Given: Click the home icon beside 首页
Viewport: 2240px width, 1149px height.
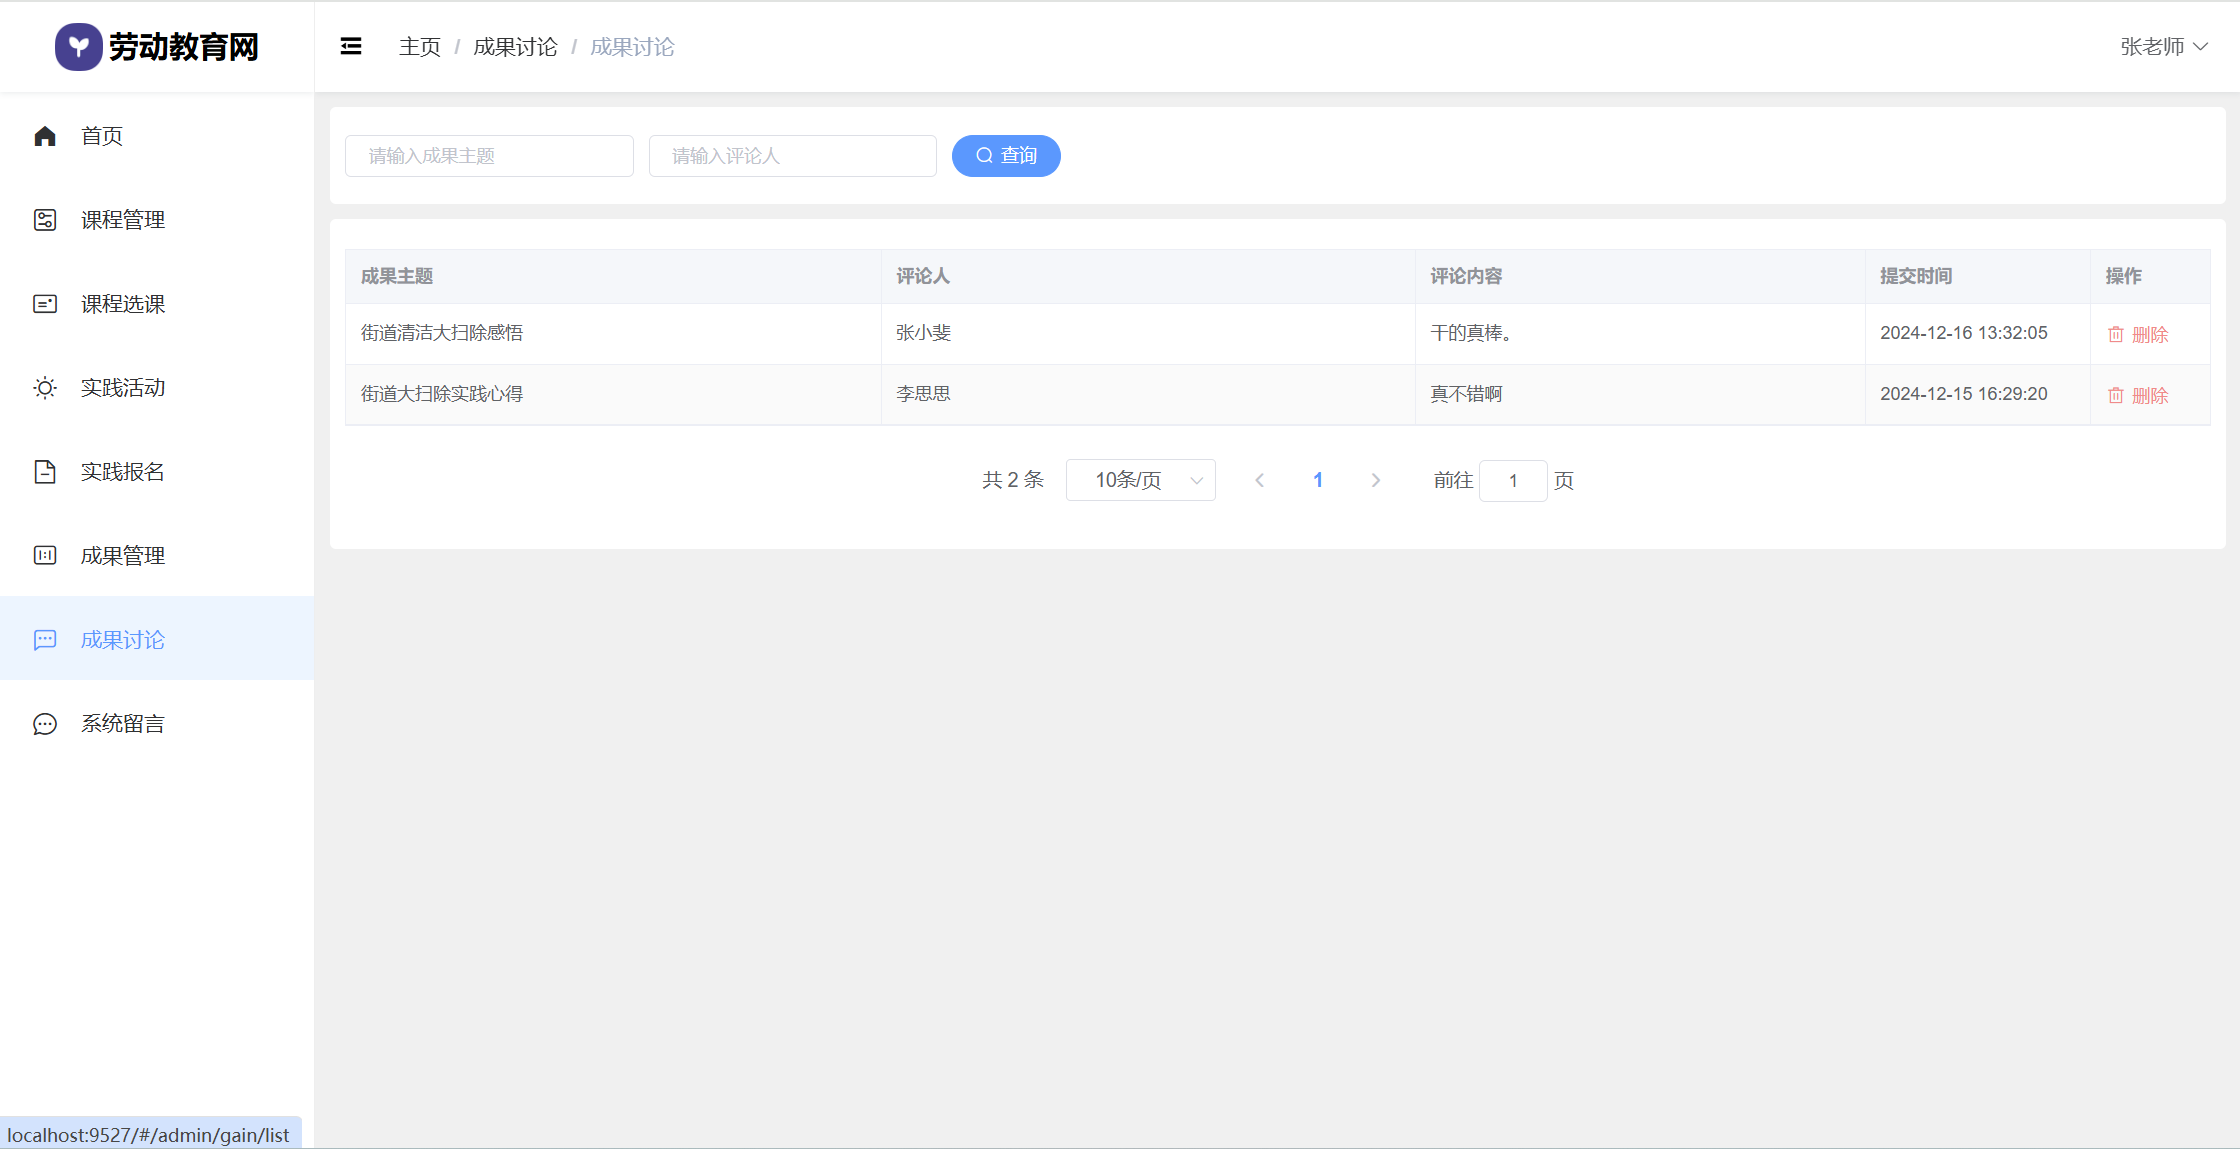Looking at the screenshot, I should tap(45, 136).
